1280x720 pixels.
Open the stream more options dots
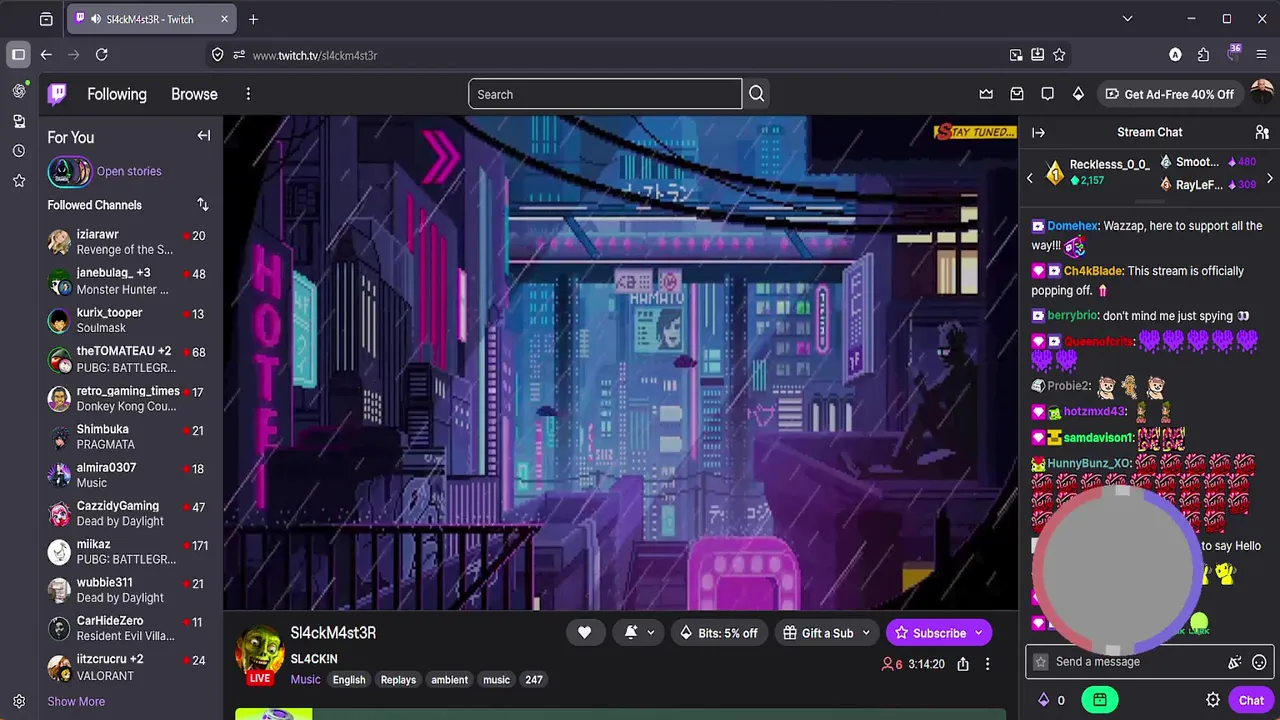(987, 664)
